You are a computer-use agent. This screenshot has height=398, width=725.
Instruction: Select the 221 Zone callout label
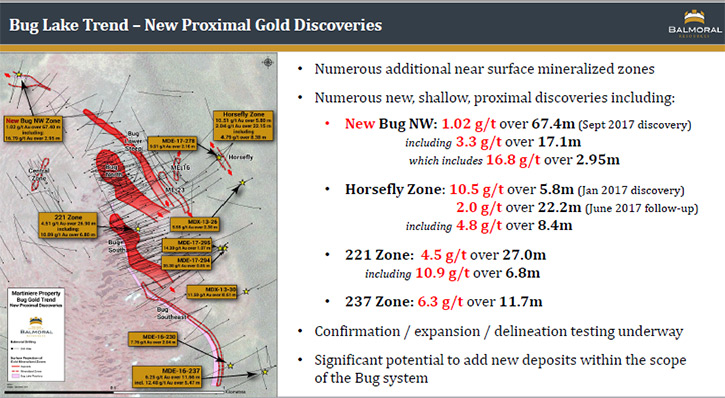pos(68,225)
